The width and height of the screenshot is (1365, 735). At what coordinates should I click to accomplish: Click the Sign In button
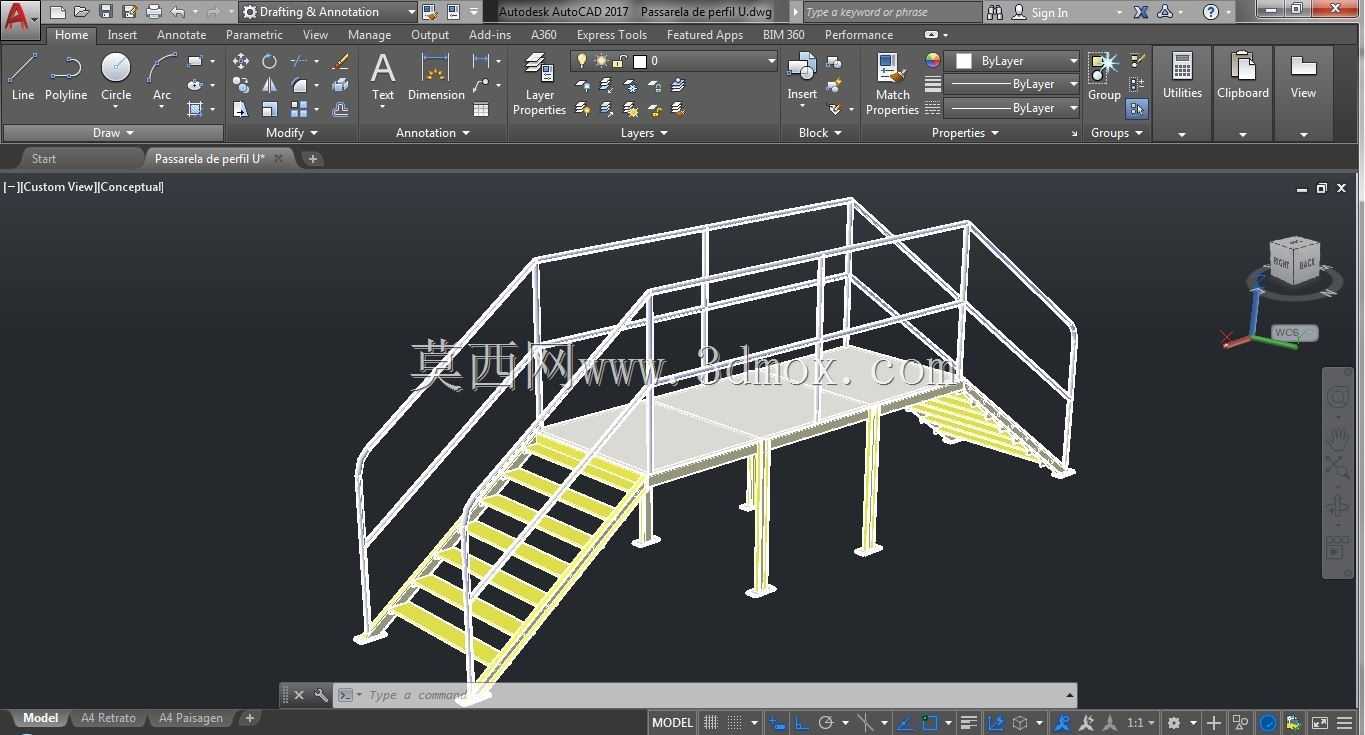coord(1049,13)
